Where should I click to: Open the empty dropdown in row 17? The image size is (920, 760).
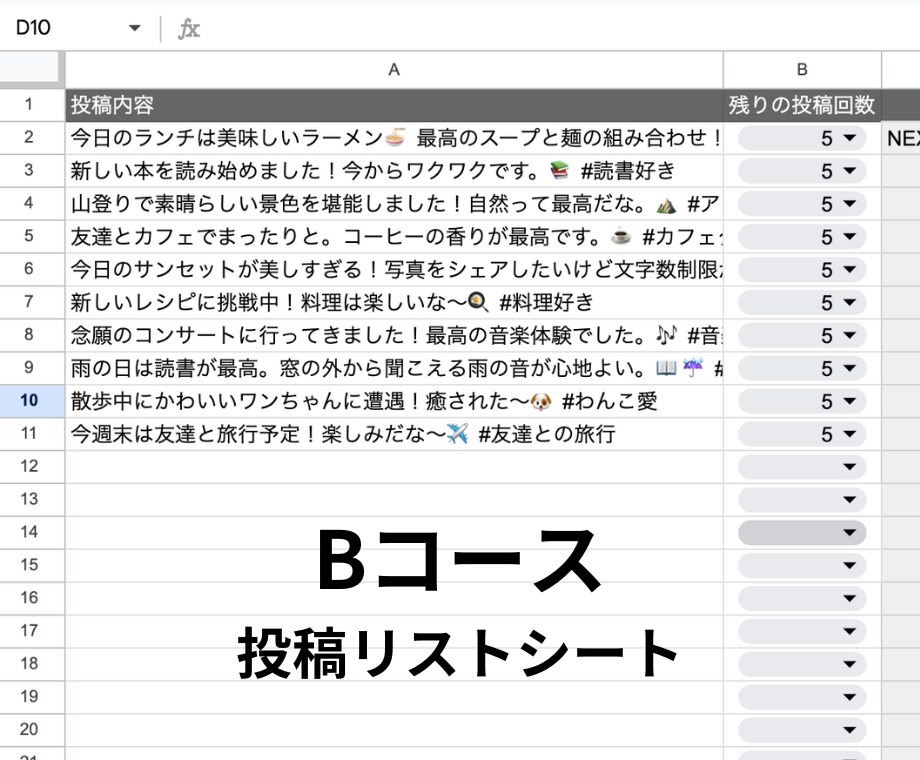801,631
